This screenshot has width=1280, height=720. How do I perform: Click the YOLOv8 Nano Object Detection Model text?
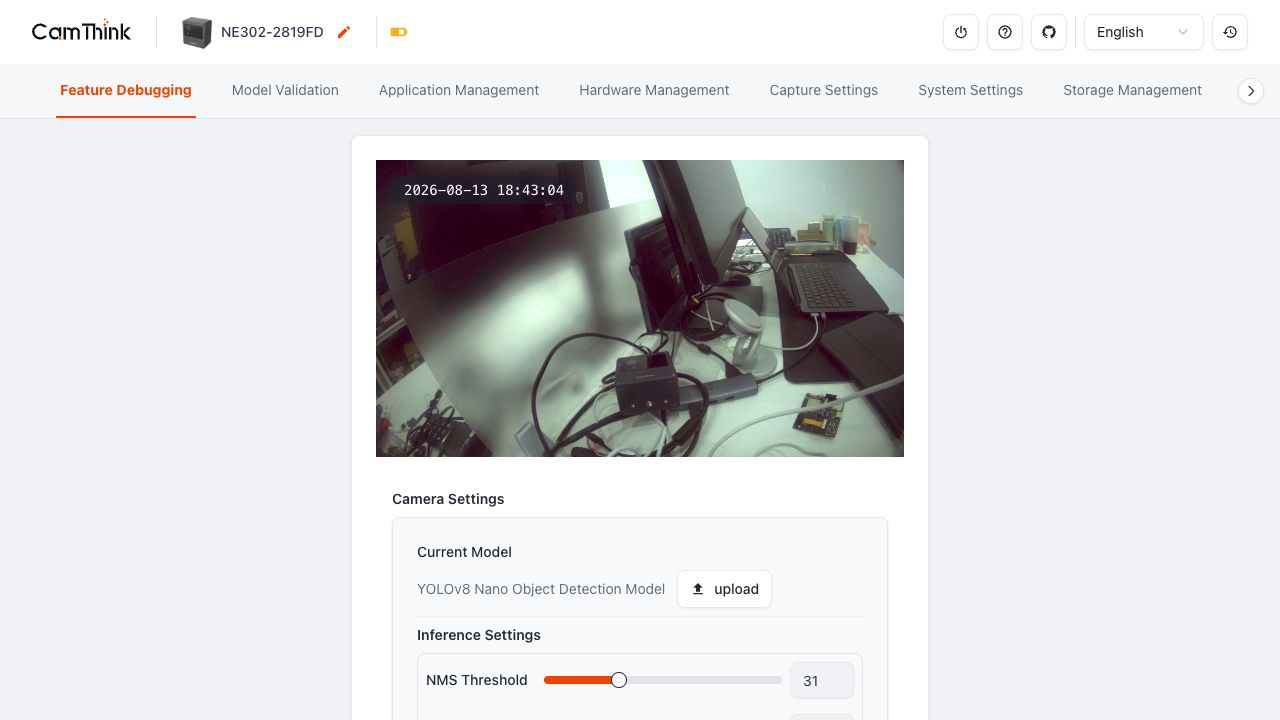coord(541,589)
